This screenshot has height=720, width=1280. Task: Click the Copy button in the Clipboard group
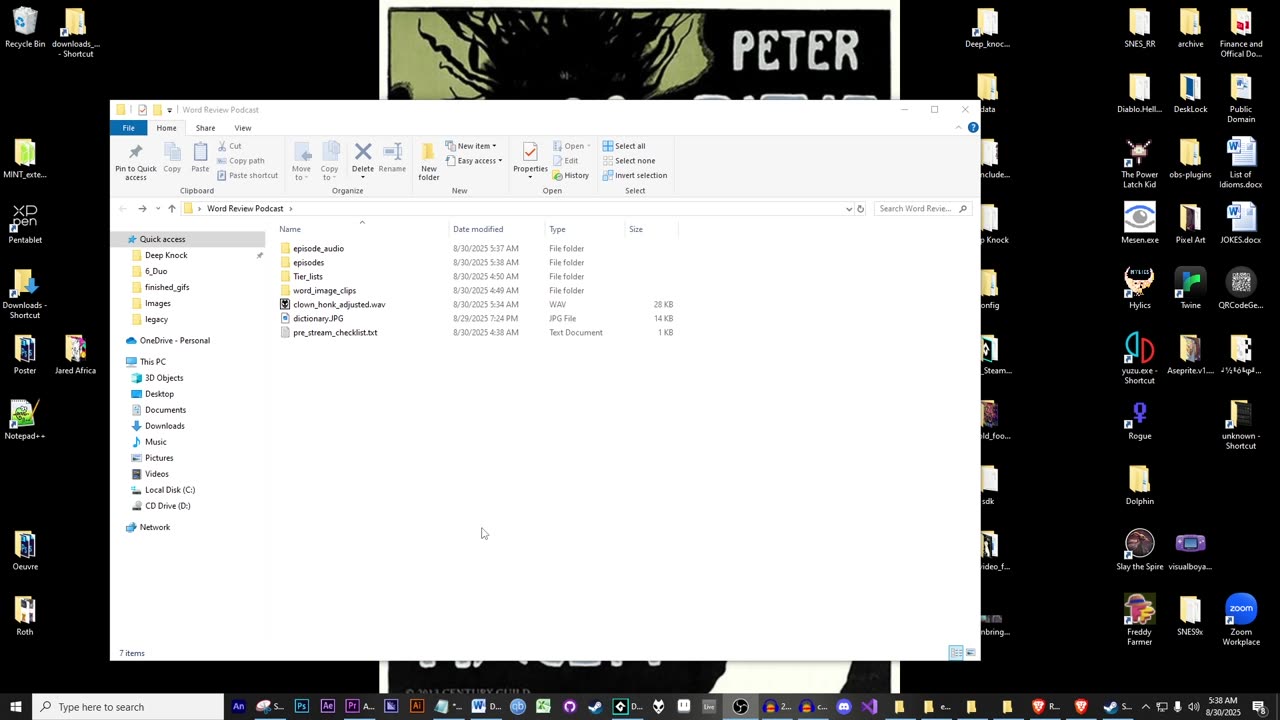pos(172,157)
